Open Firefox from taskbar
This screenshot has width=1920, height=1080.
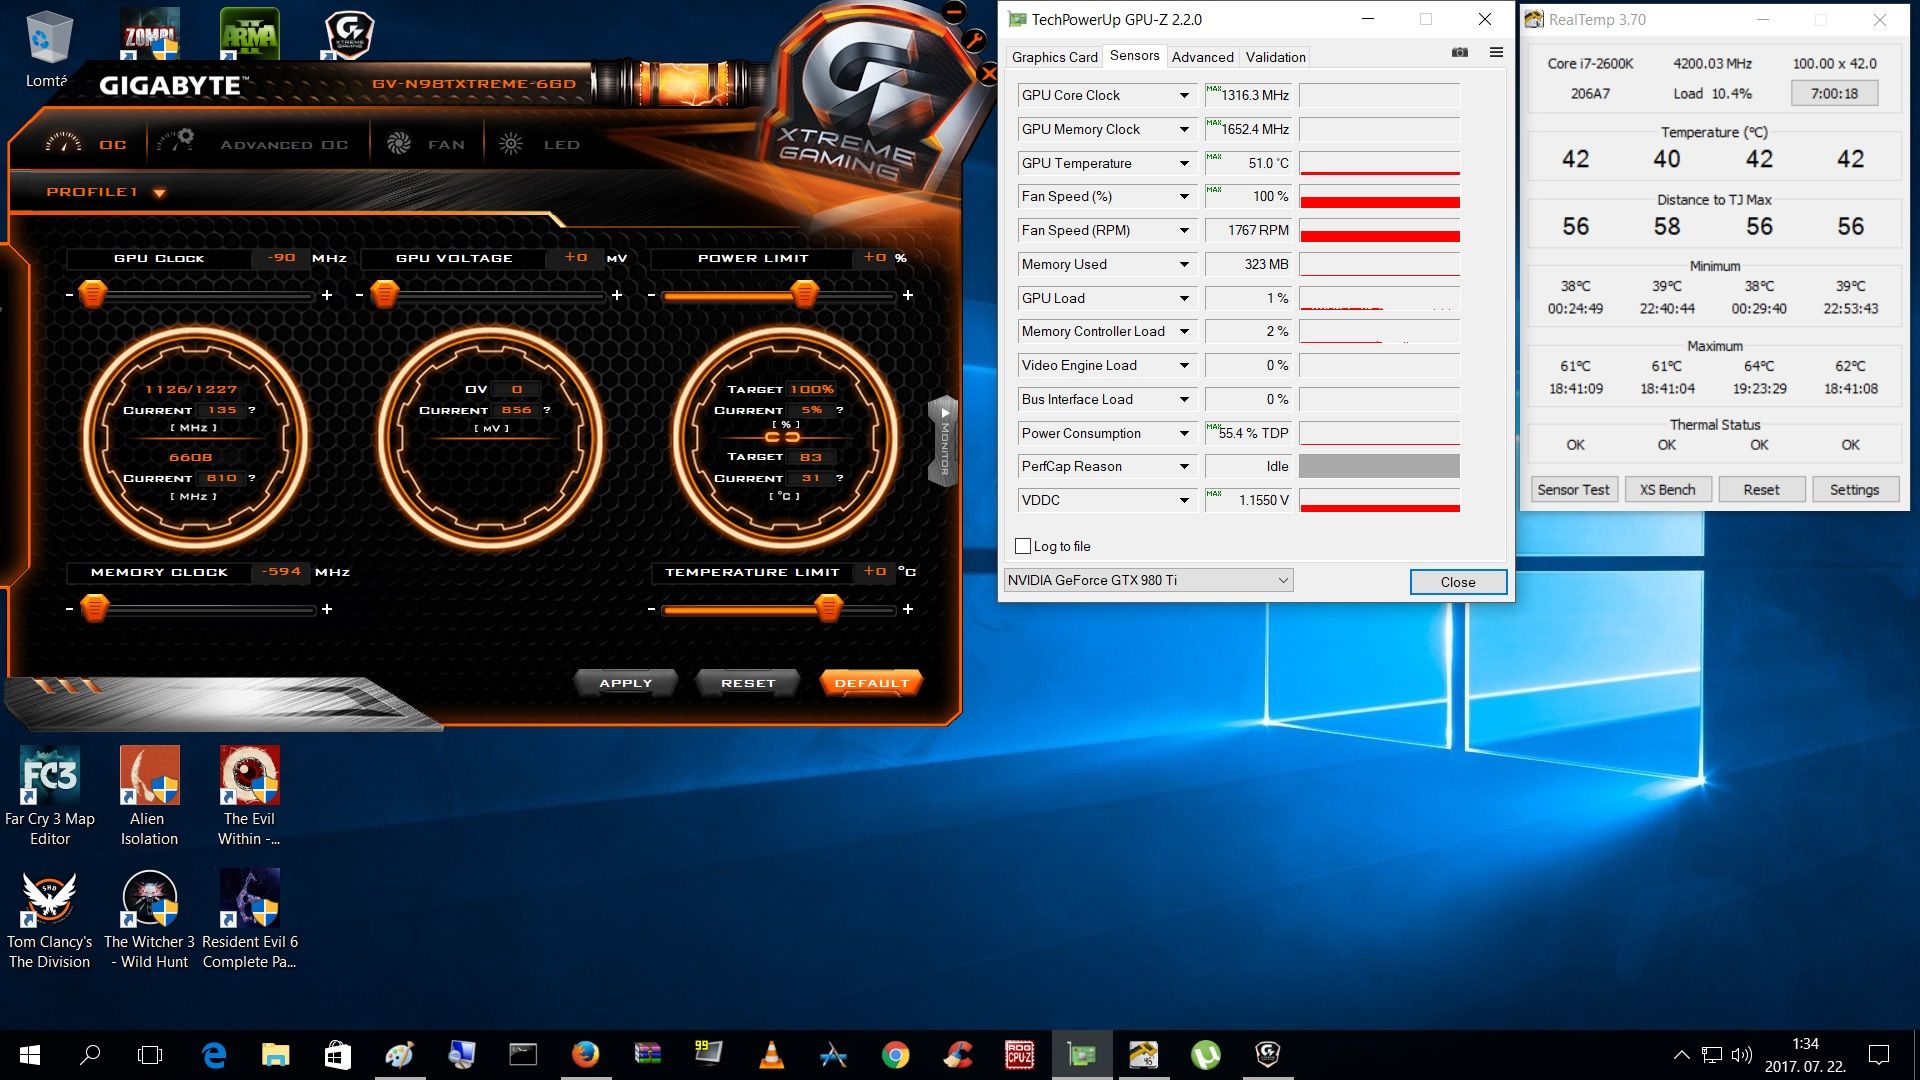coord(585,1054)
